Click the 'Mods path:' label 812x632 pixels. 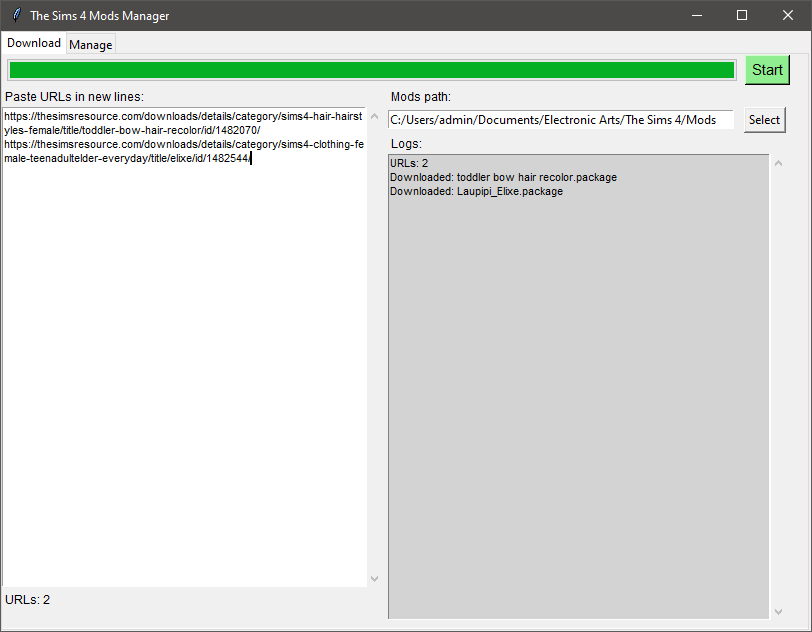pyautogui.click(x=421, y=97)
